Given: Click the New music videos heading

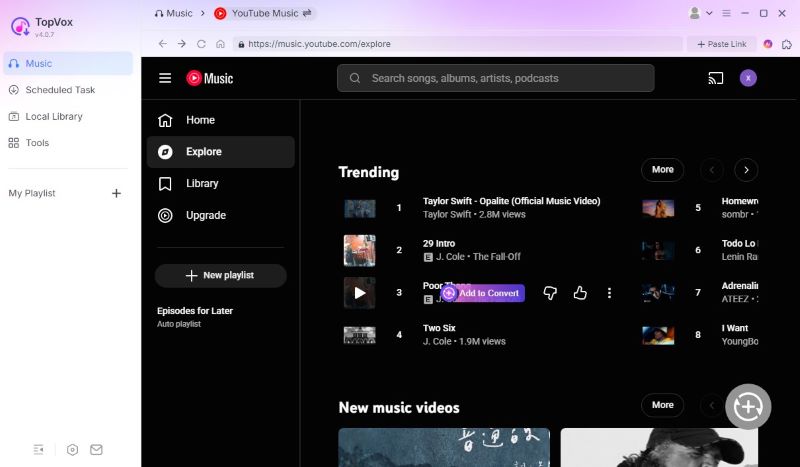Looking at the screenshot, I should [399, 408].
